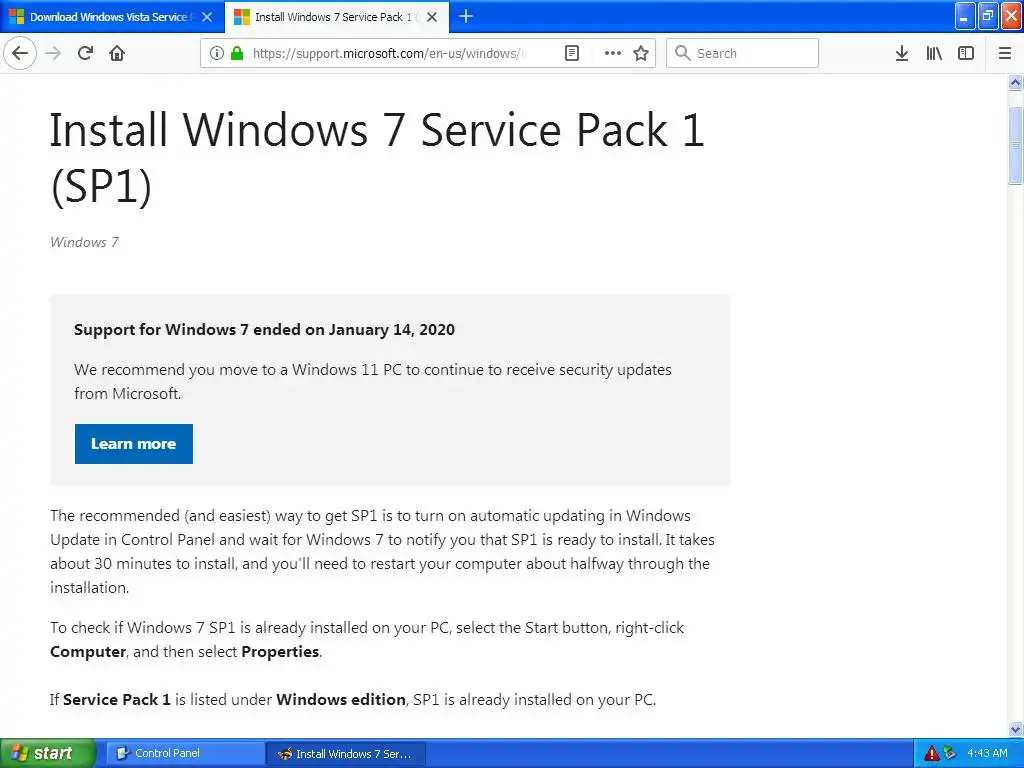The width and height of the screenshot is (1024, 768).
Task: Minimize the Firefox window
Action: pos(965,17)
